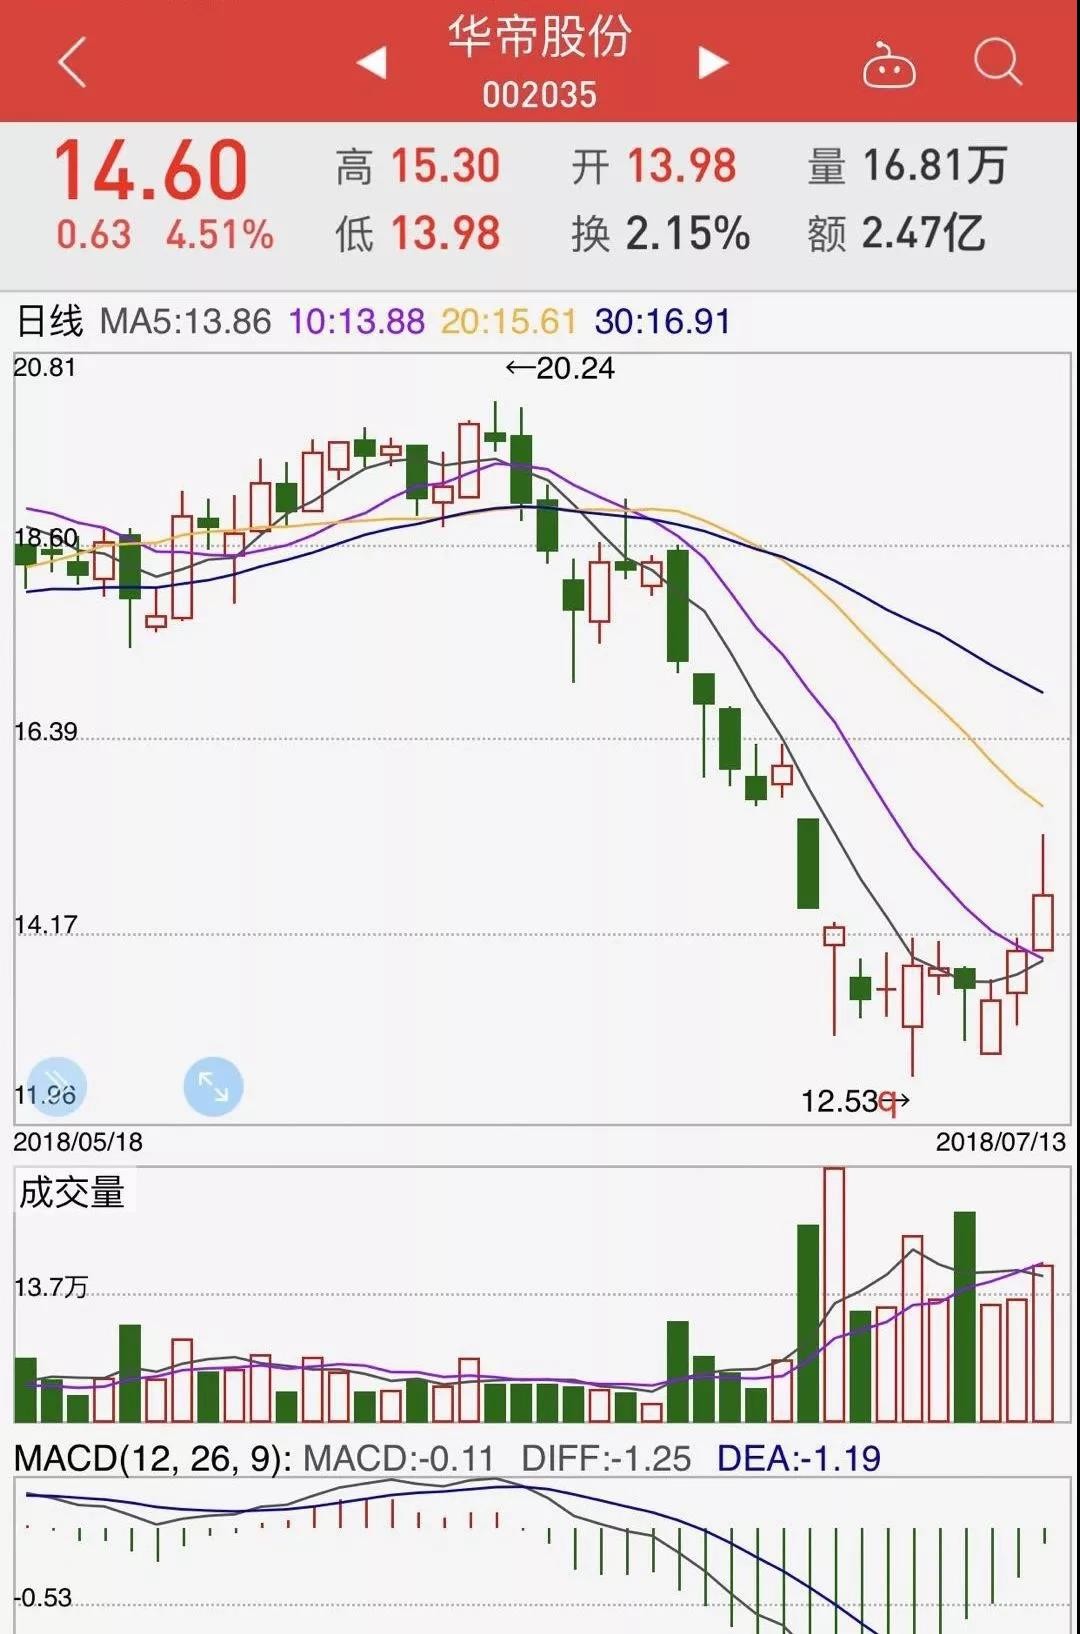Viewport: 1080px width, 1634px height.
Task: Tap turnover rate 2.15%
Action: 688,234
